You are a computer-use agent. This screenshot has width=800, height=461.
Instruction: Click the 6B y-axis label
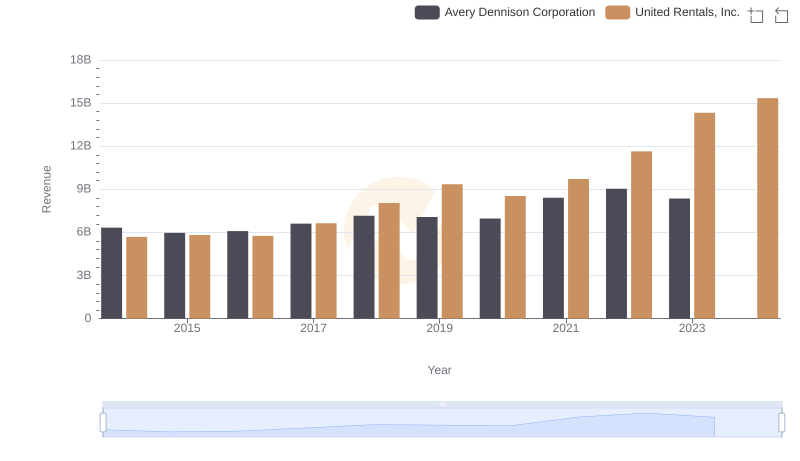(x=84, y=232)
